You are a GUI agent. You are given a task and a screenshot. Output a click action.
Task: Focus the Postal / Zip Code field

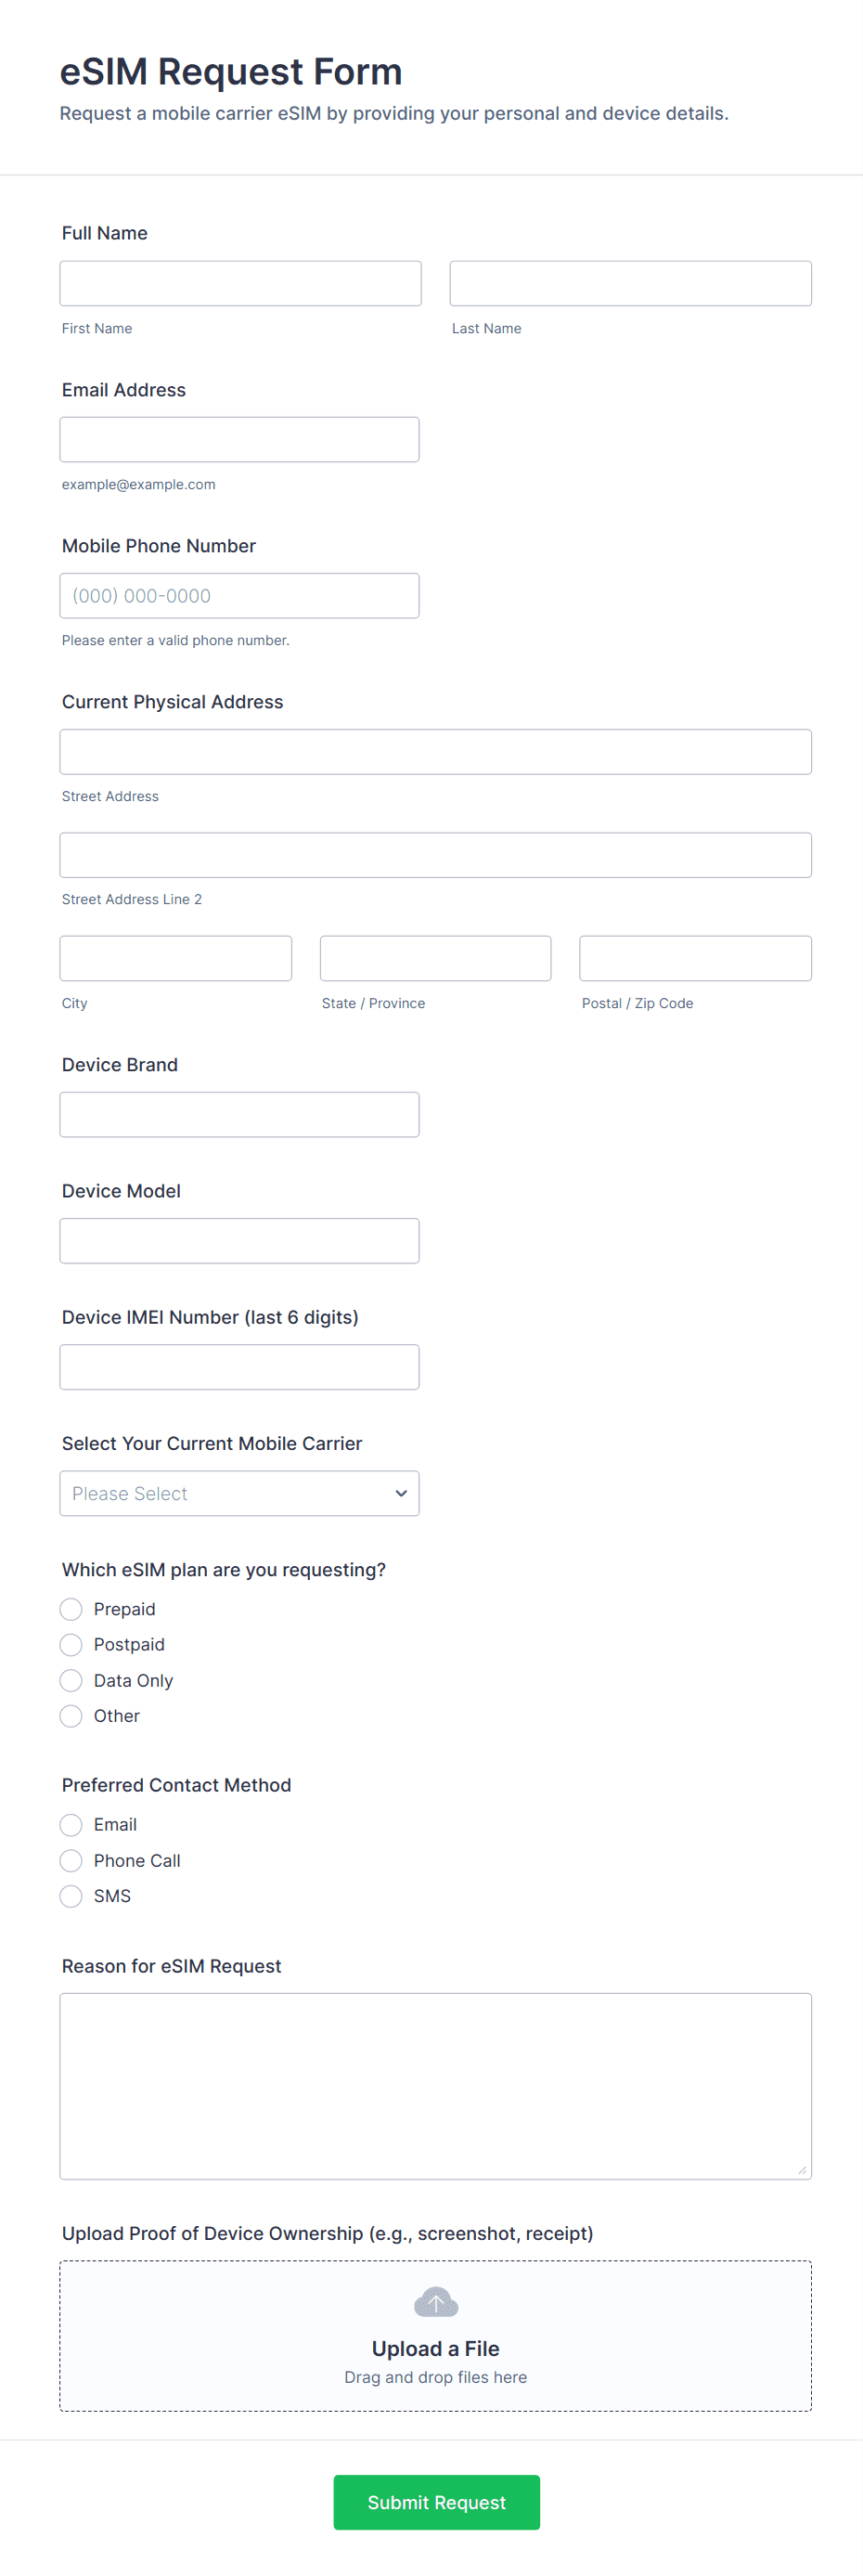tap(695, 959)
